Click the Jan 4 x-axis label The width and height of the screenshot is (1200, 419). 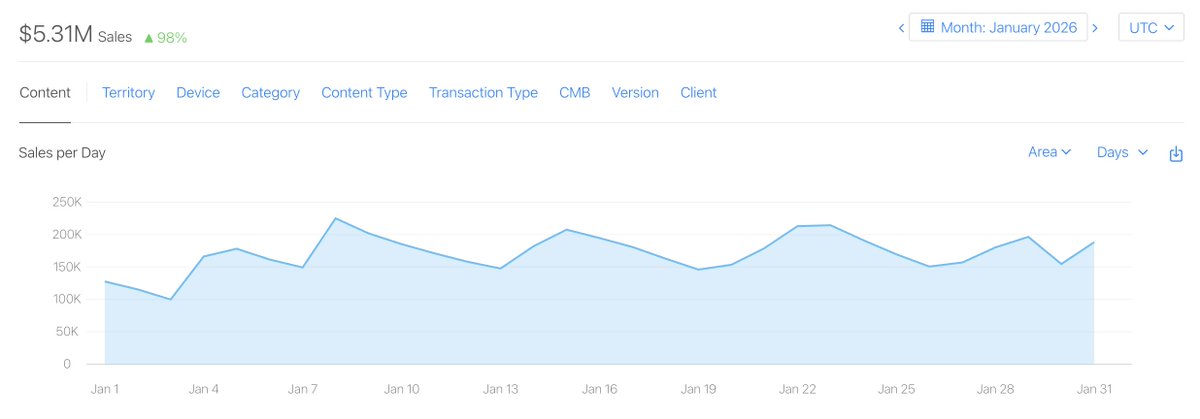pyautogui.click(x=203, y=389)
